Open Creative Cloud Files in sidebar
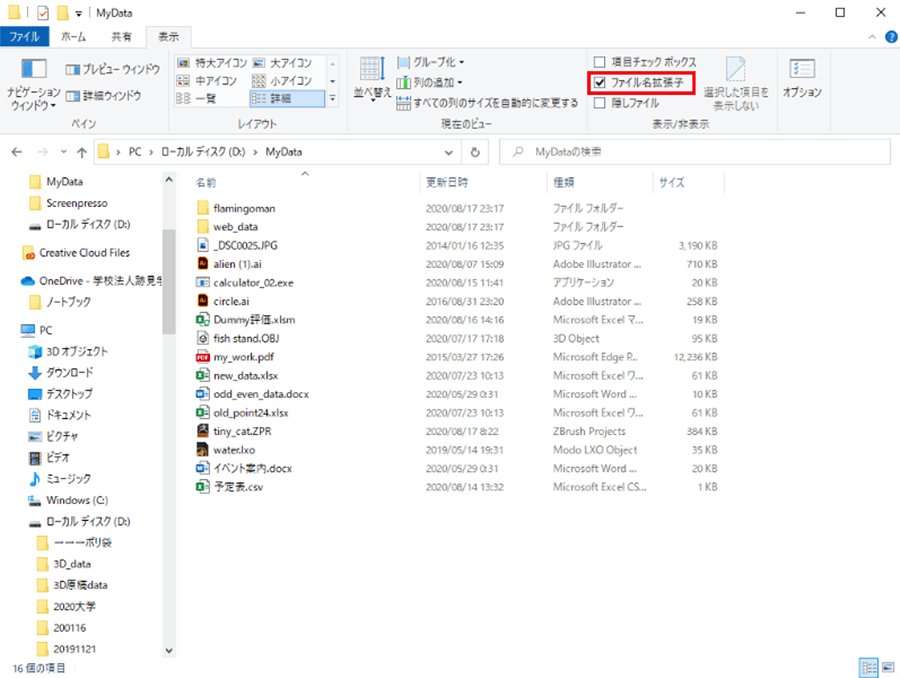 84,253
